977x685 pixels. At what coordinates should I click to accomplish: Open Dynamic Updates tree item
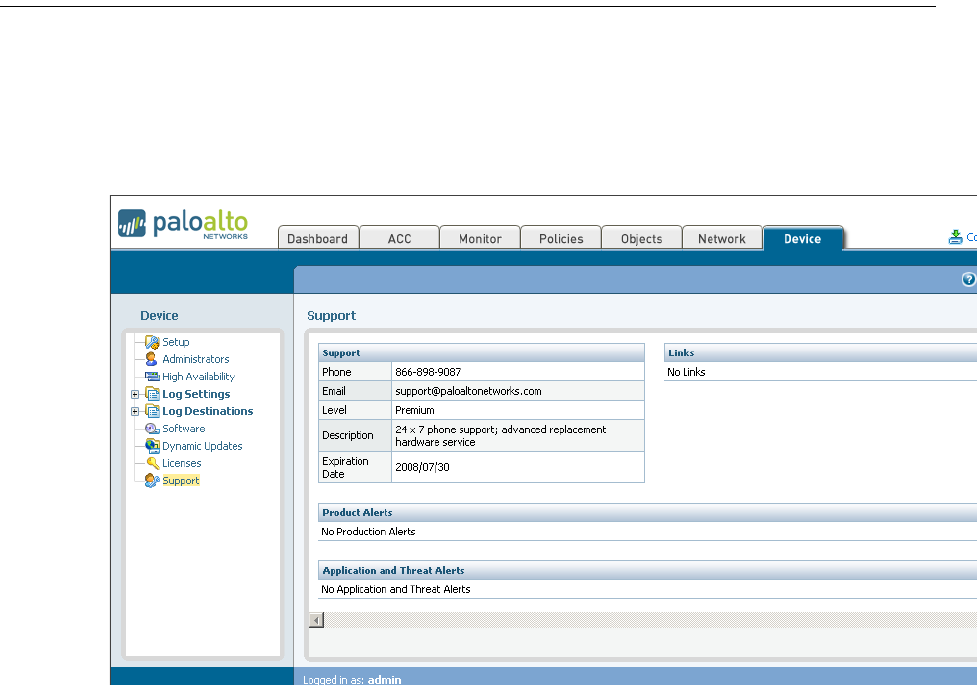tap(202, 446)
